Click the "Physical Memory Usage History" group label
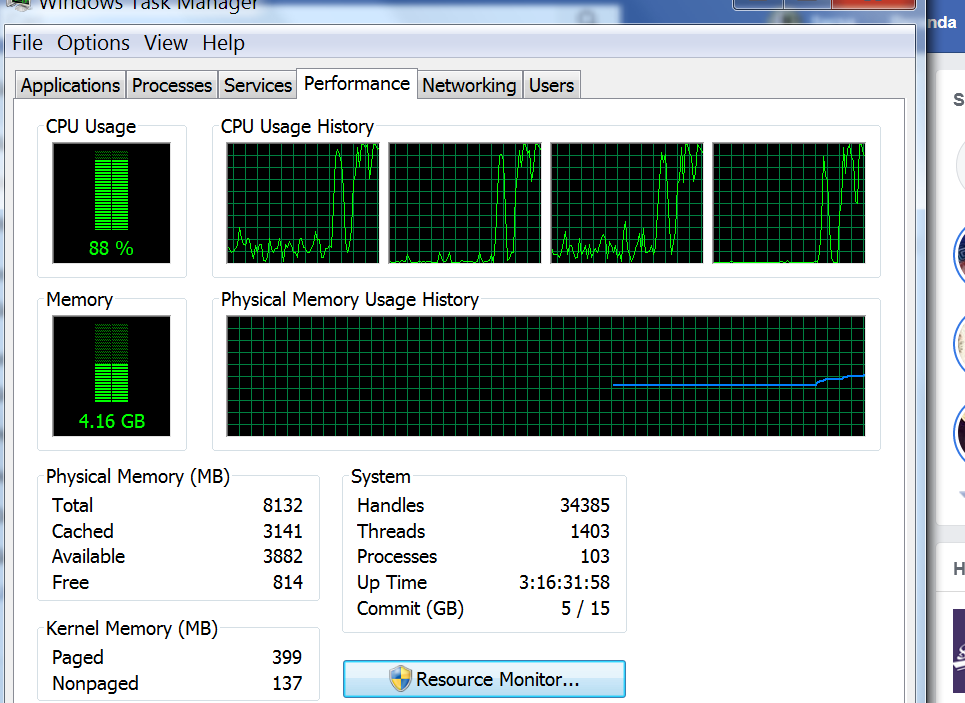 coord(350,300)
